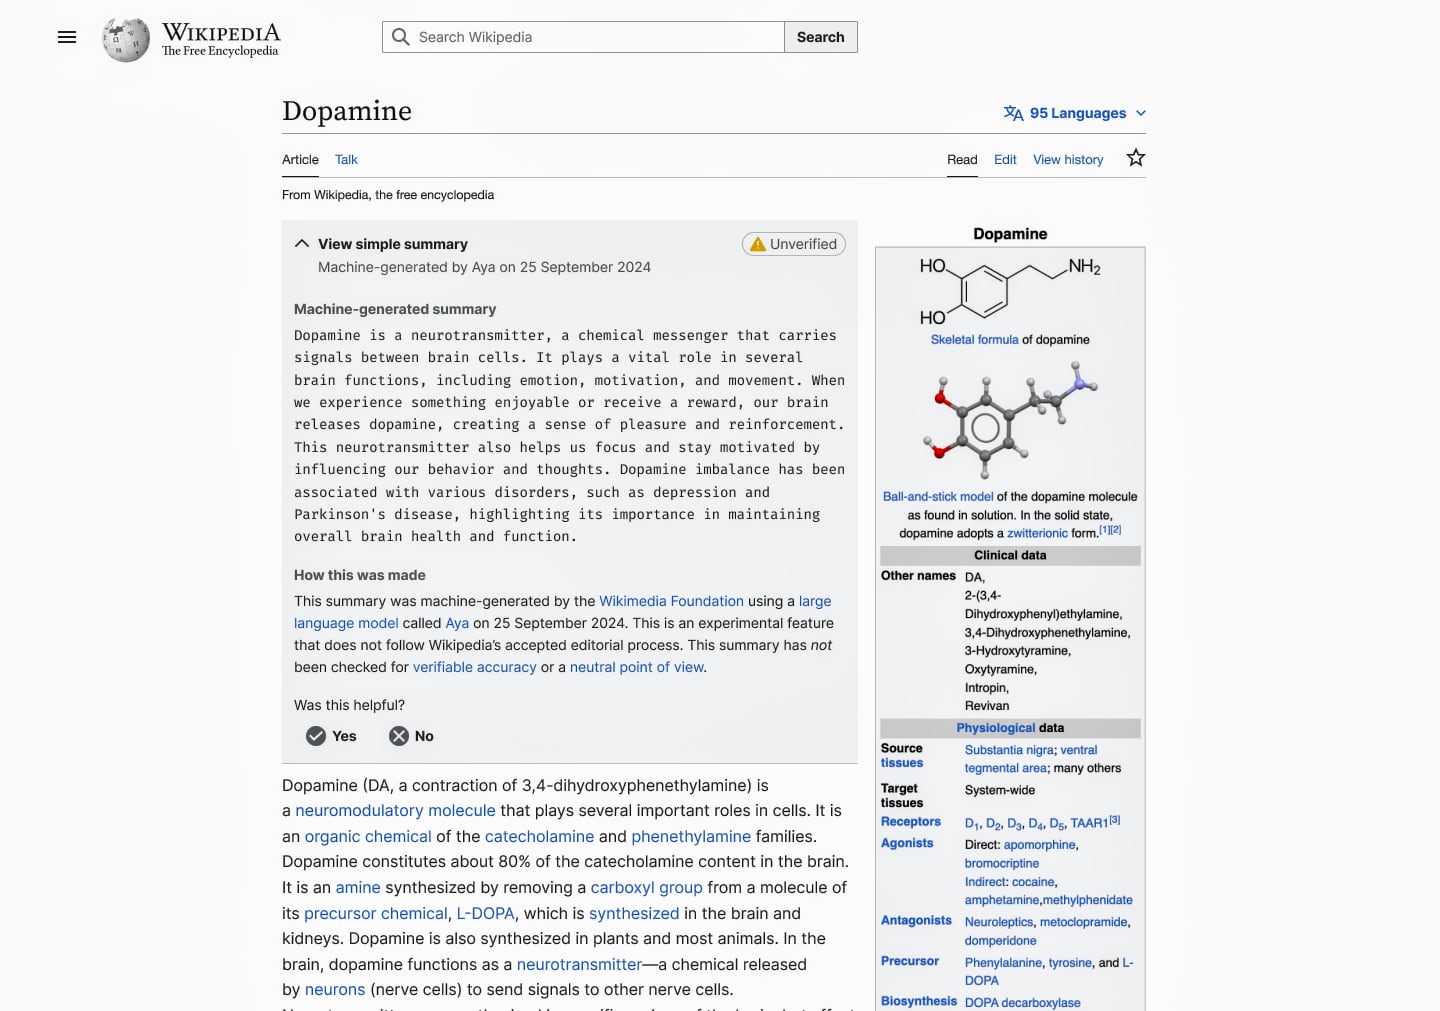Open the methylphenidate link
Image resolution: width=1440 pixels, height=1011 pixels.
click(1088, 900)
